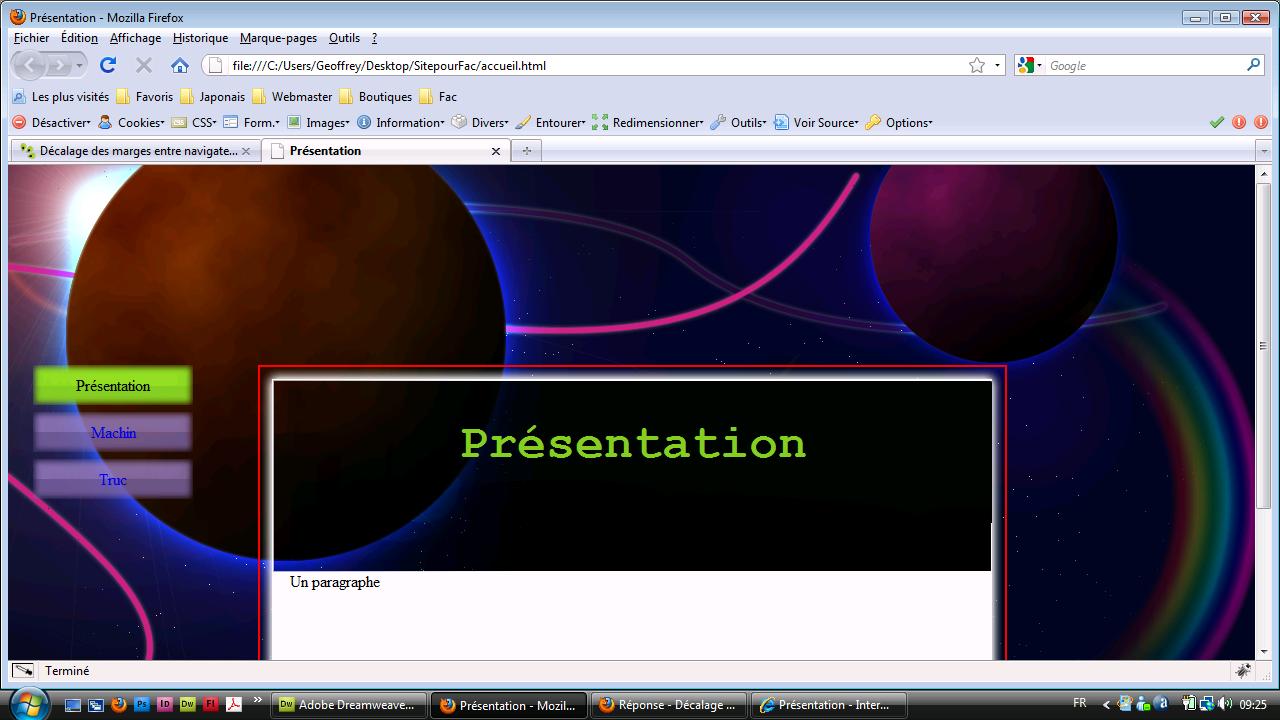Open the Boutiques bookmarks folder
Image resolution: width=1280 pixels, height=720 pixels.
(375, 97)
